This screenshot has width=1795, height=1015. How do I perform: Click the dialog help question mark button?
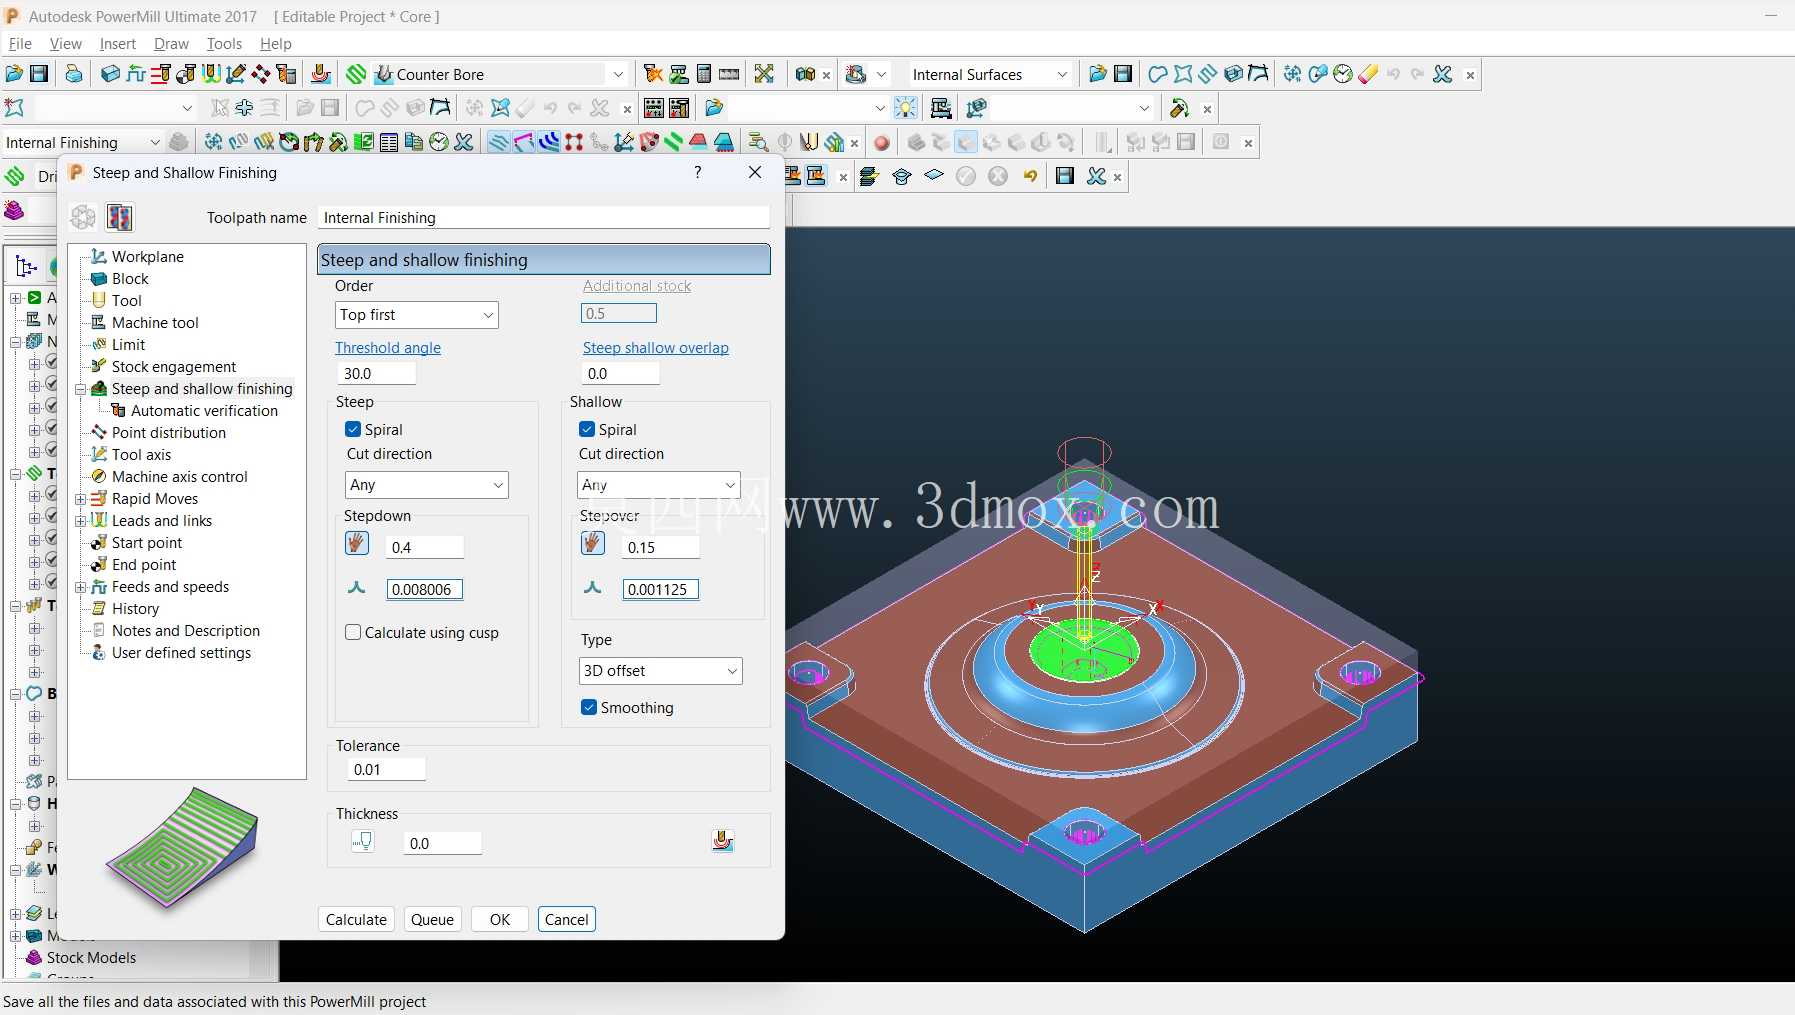pos(697,172)
